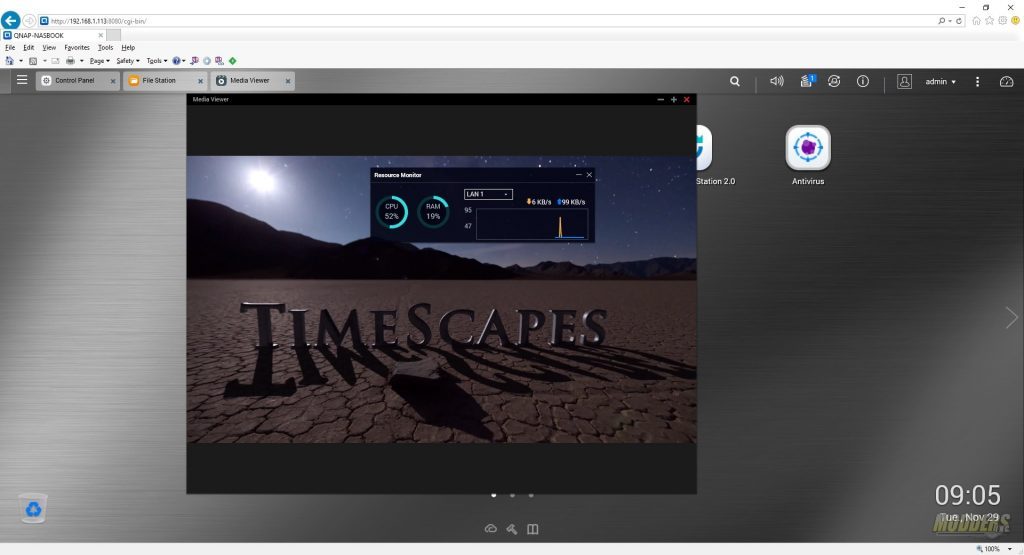Click the browser Back button
Viewport: 1024px width, 555px height.
click(x=10, y=20)
